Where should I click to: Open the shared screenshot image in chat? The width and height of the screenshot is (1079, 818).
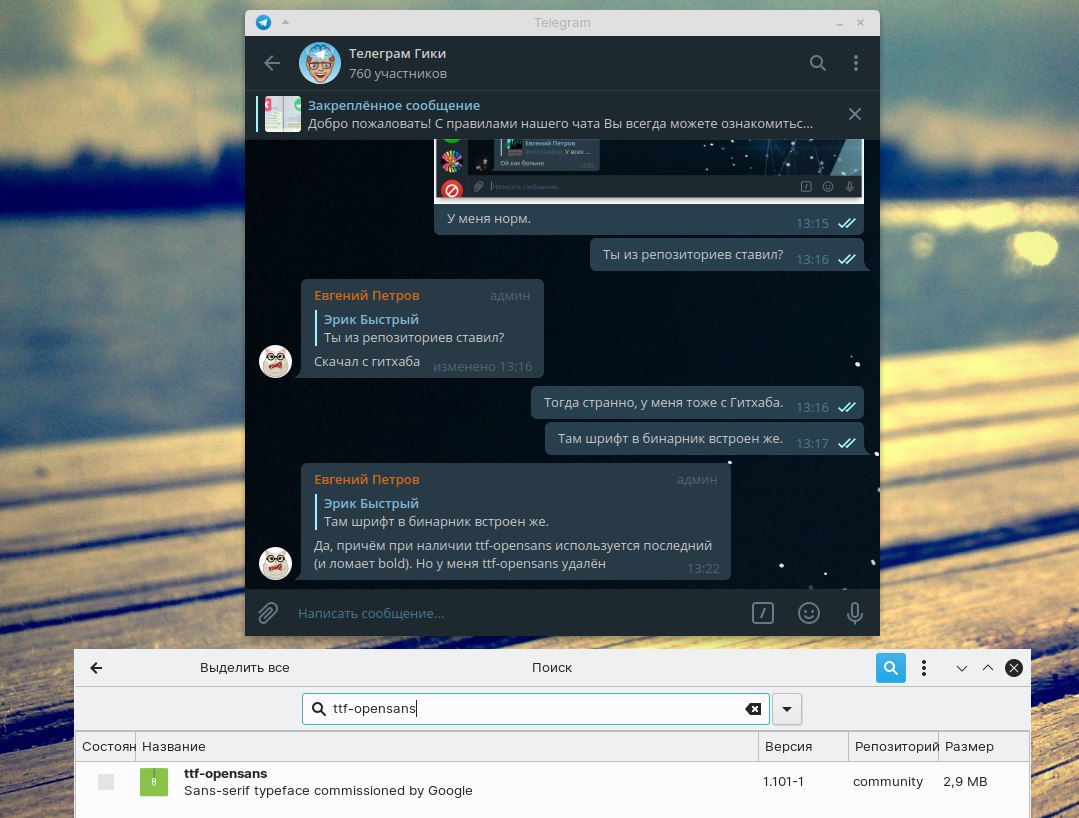point(649,169)
